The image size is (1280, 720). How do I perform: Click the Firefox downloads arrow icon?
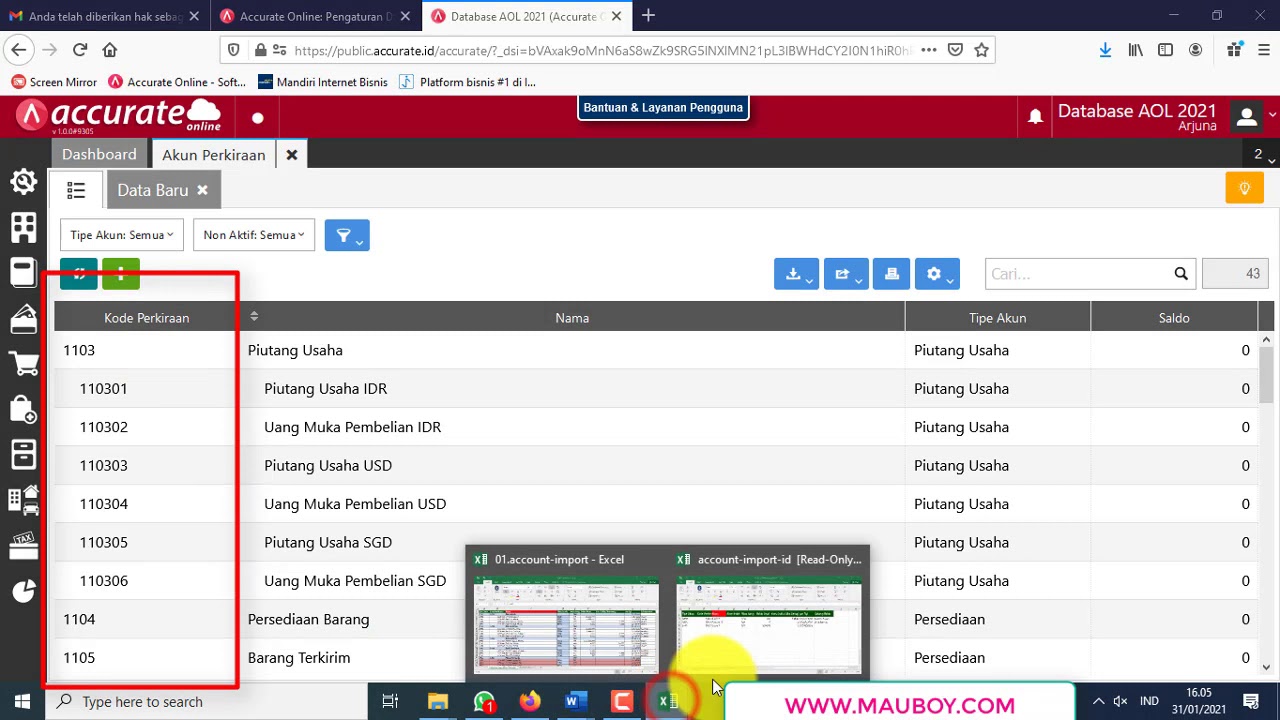pyautogui.click(x=1105, y=50)
